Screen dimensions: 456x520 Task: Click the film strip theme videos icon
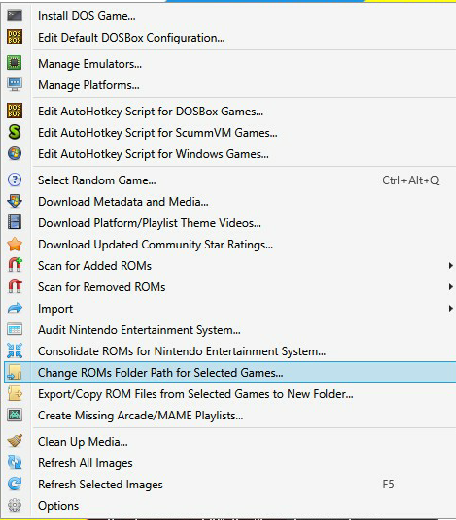tap(14, 222)
